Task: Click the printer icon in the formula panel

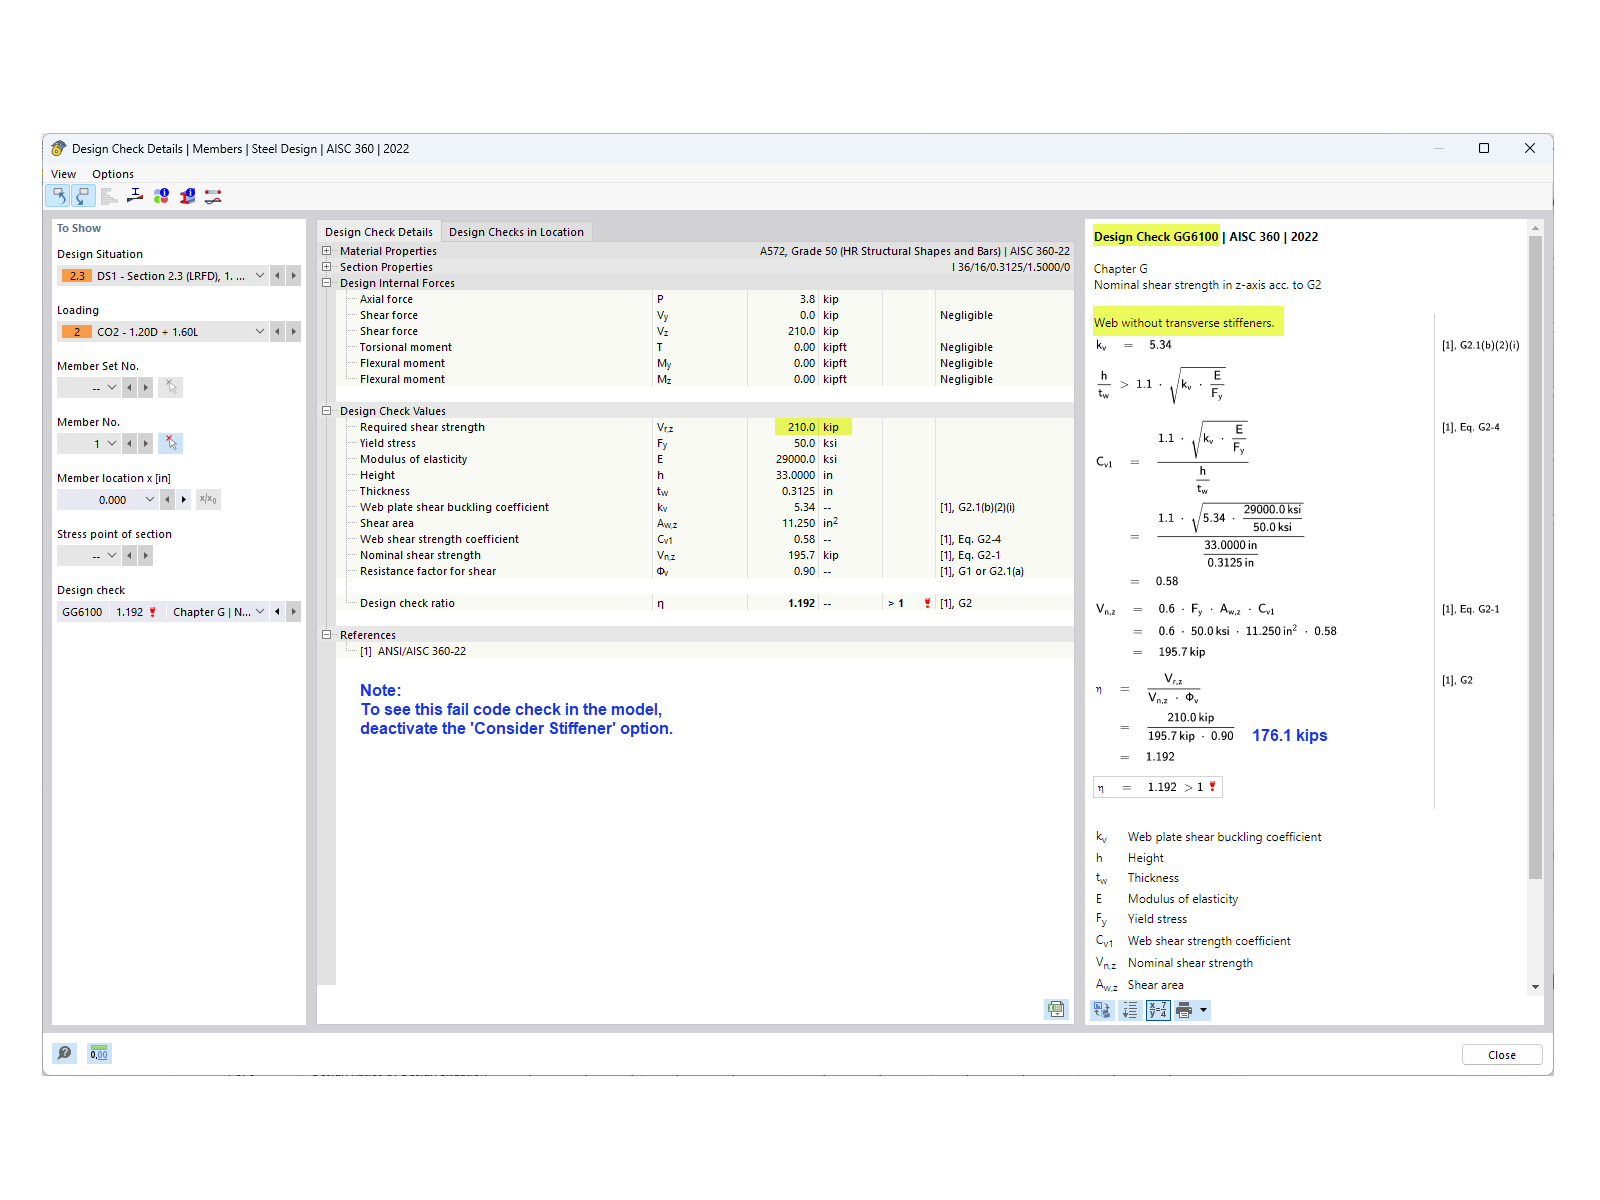Action: [x=1185, y=1010]
